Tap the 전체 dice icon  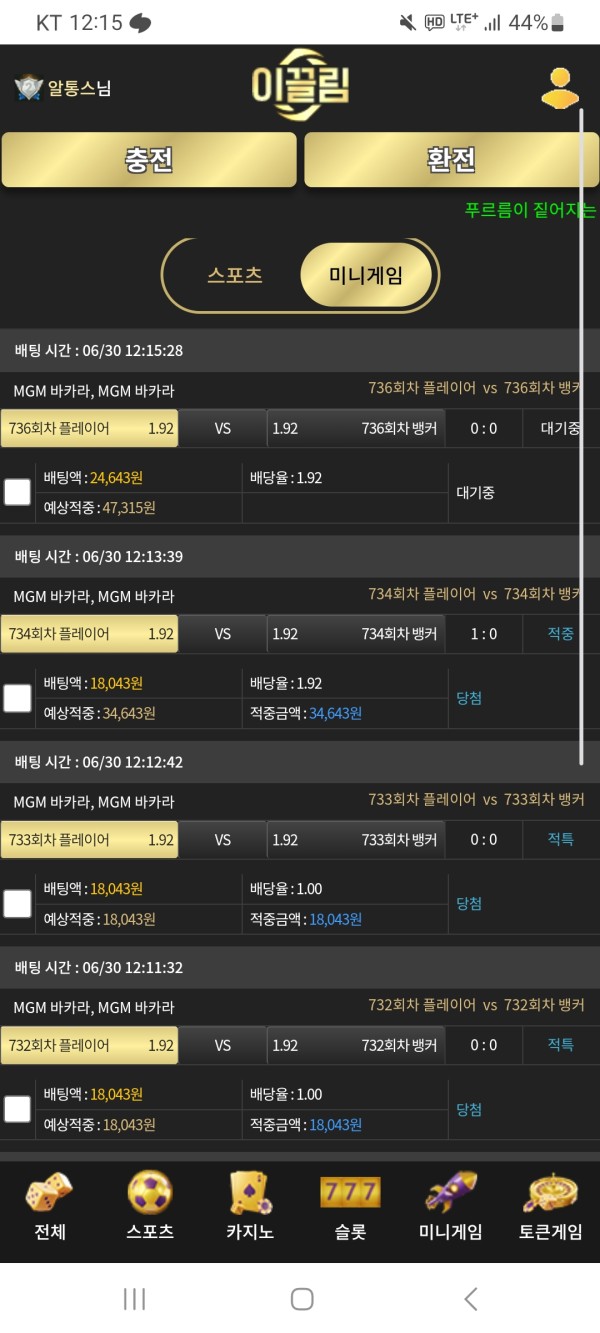[x=49, y=1193]
